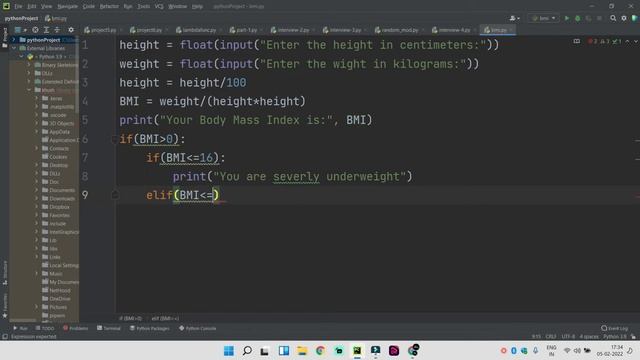Open File Explorer from taskbar
Screen dimensions: 640x360
pyautogui.click(x=302, y=351)
